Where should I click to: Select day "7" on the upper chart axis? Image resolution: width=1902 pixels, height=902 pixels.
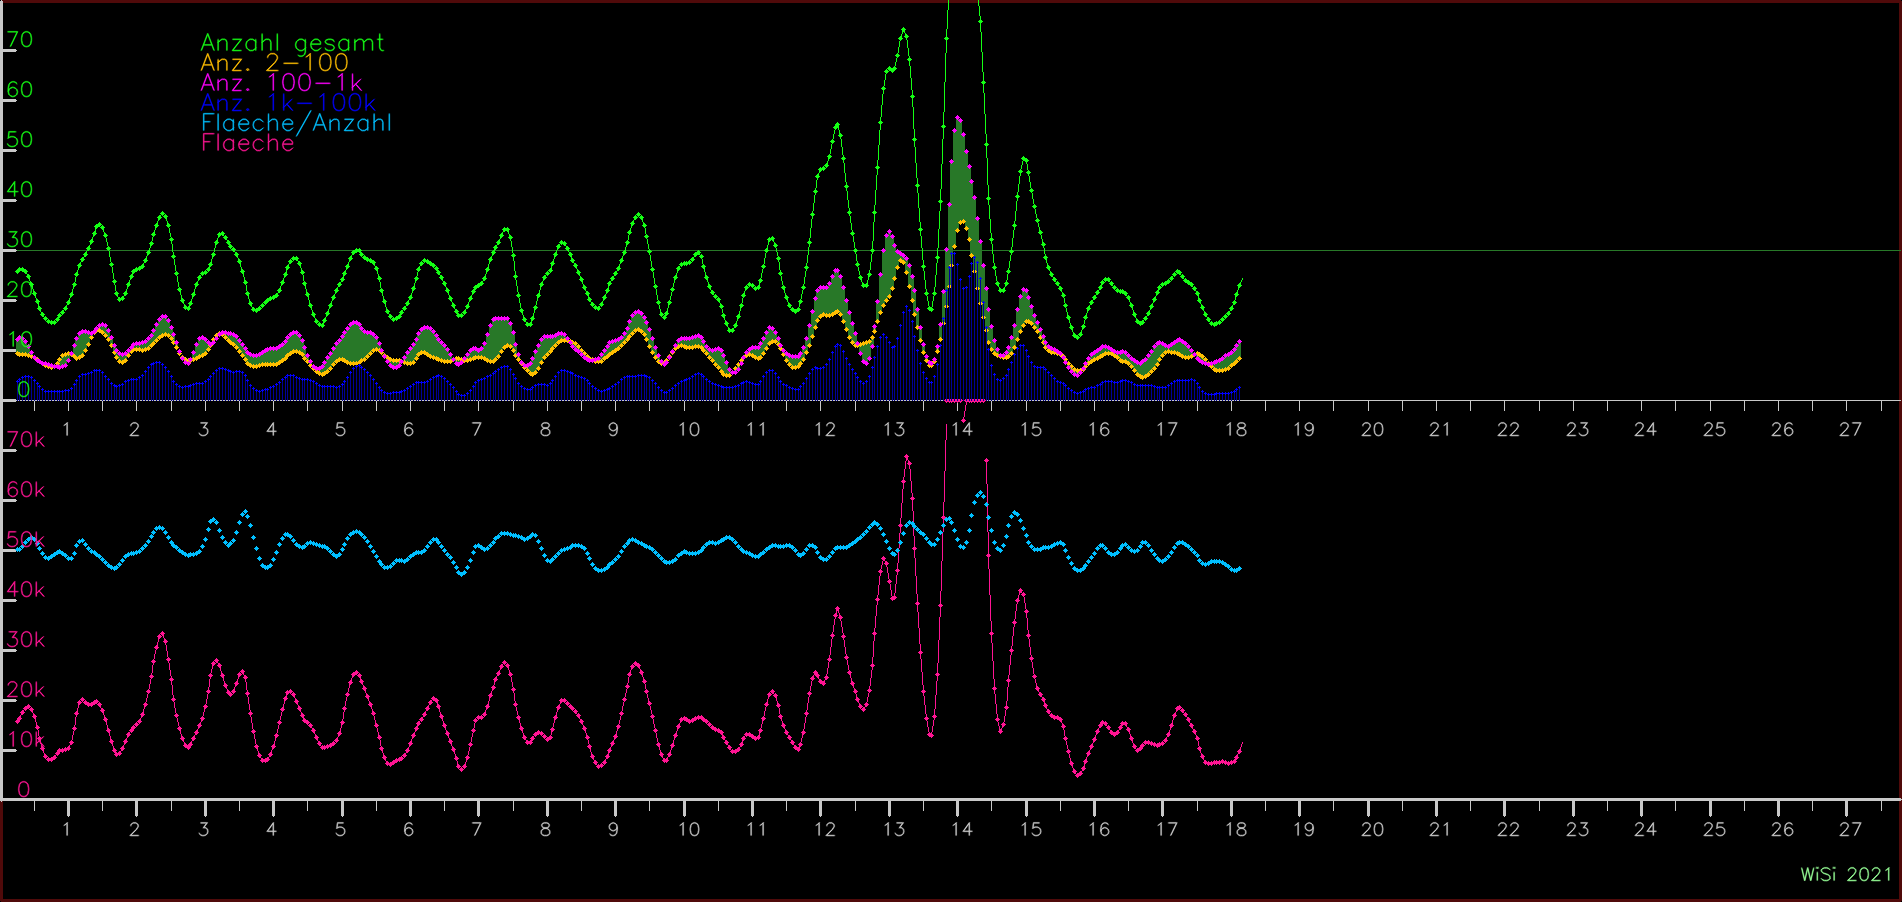click(477, 429)
